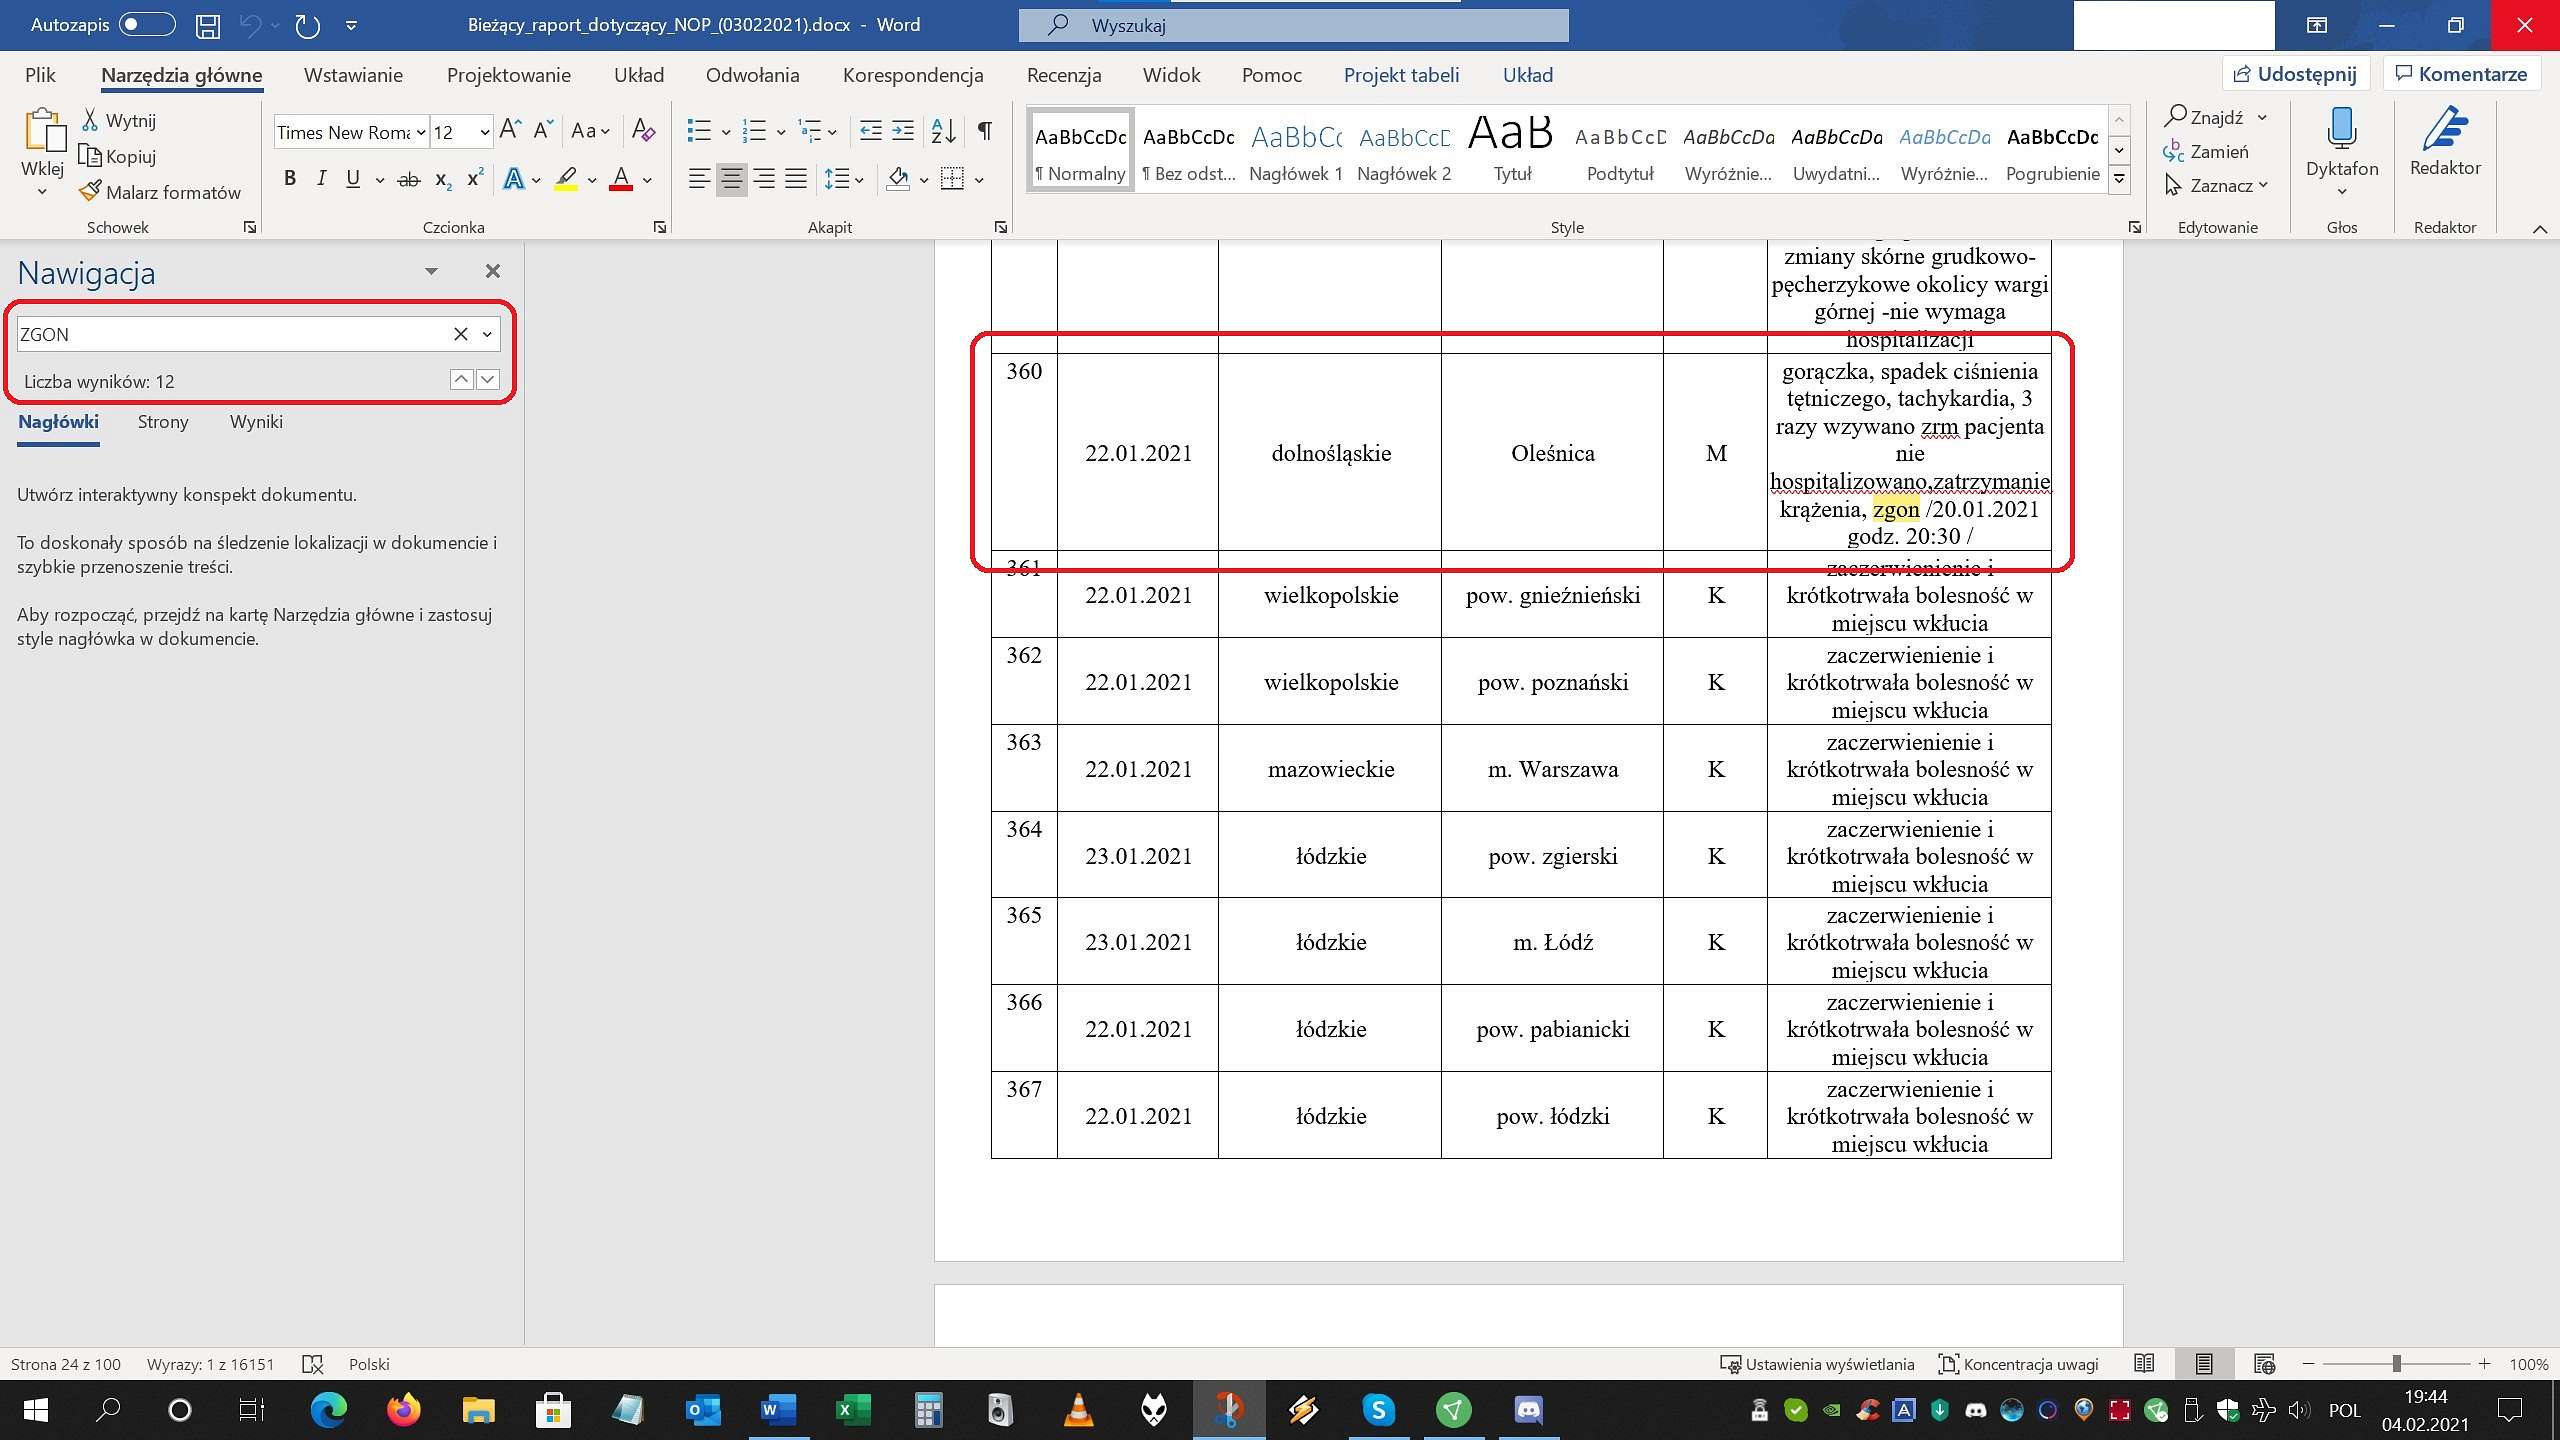
Task: Toggle subscript formatting
Action: (443, 180)
